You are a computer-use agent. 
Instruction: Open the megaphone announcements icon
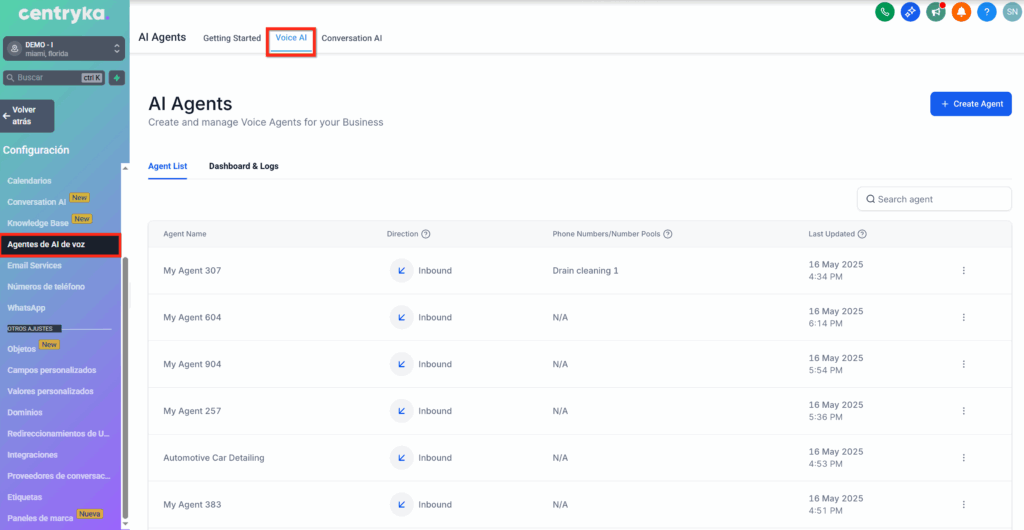coord(936,12)
